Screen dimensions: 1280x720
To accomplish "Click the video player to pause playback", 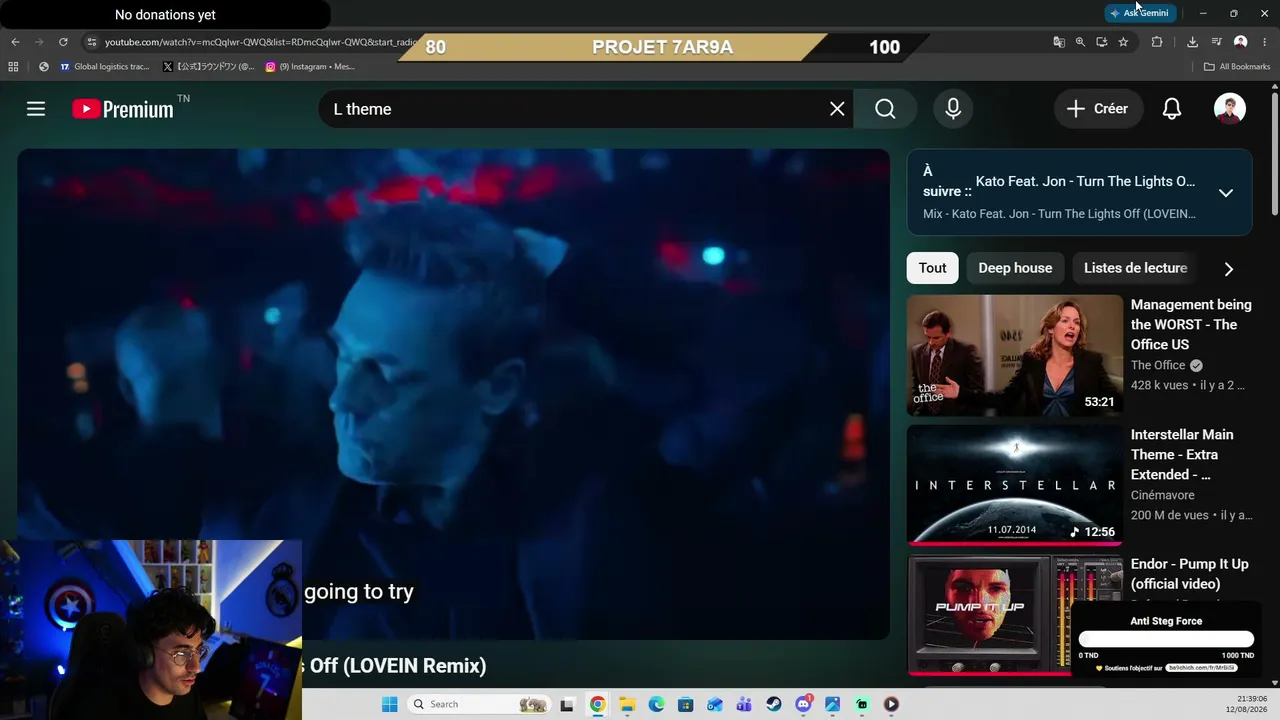I will [453, 394].
